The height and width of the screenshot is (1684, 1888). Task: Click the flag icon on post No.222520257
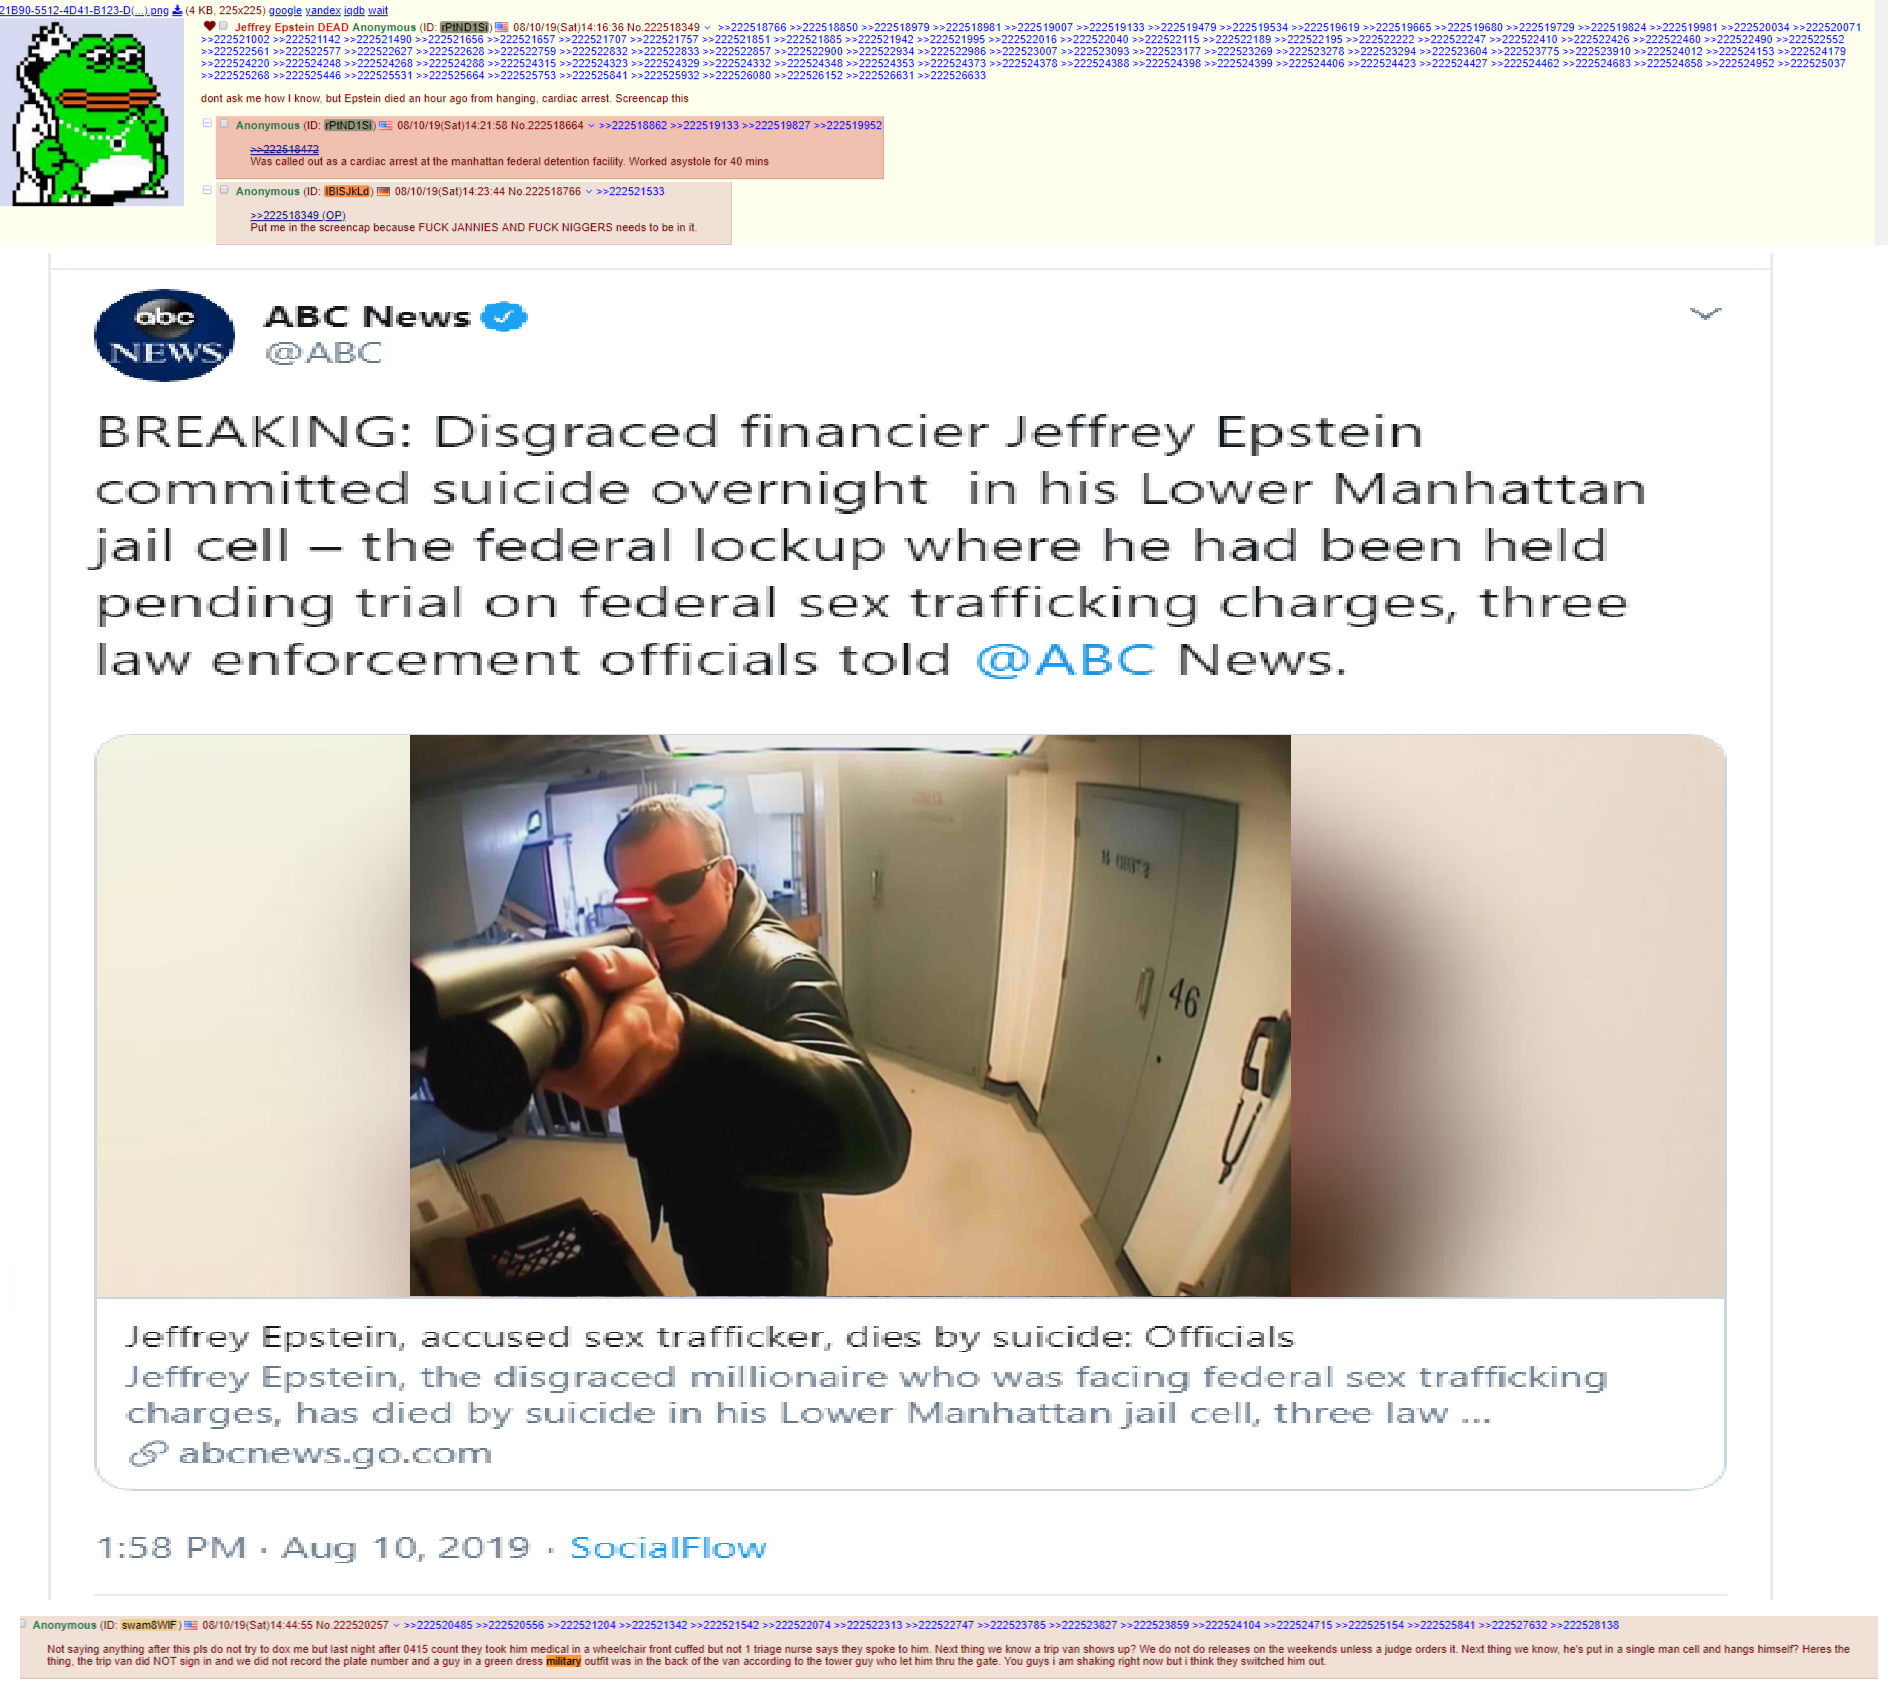pos(191,1625)
